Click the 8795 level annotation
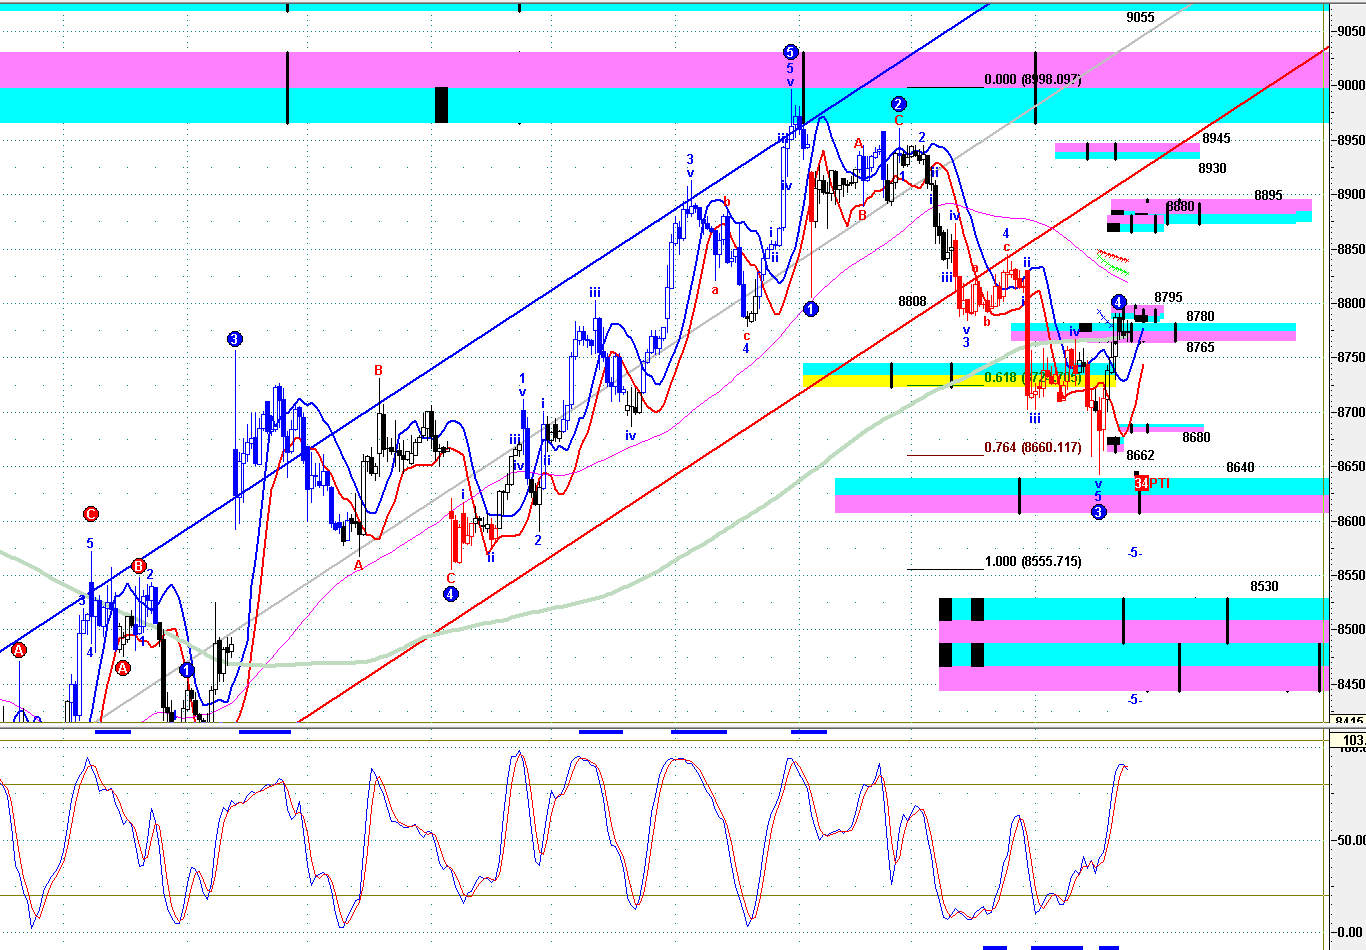 click(1168, 298)
